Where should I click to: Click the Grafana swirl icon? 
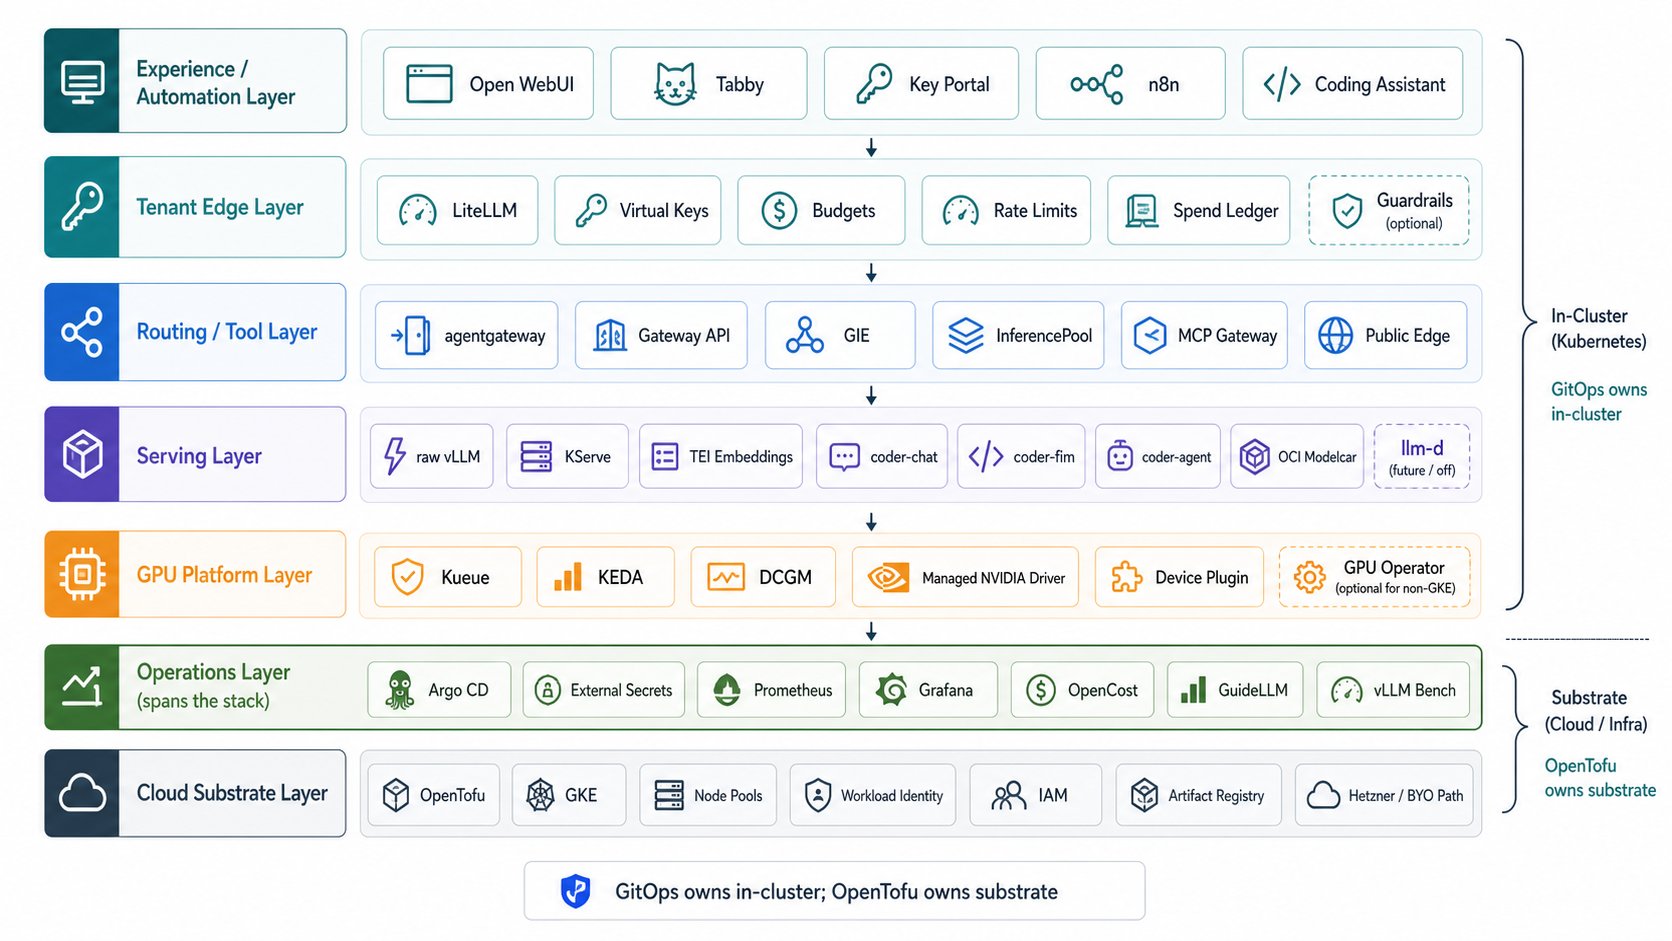[x=891, y=690]
